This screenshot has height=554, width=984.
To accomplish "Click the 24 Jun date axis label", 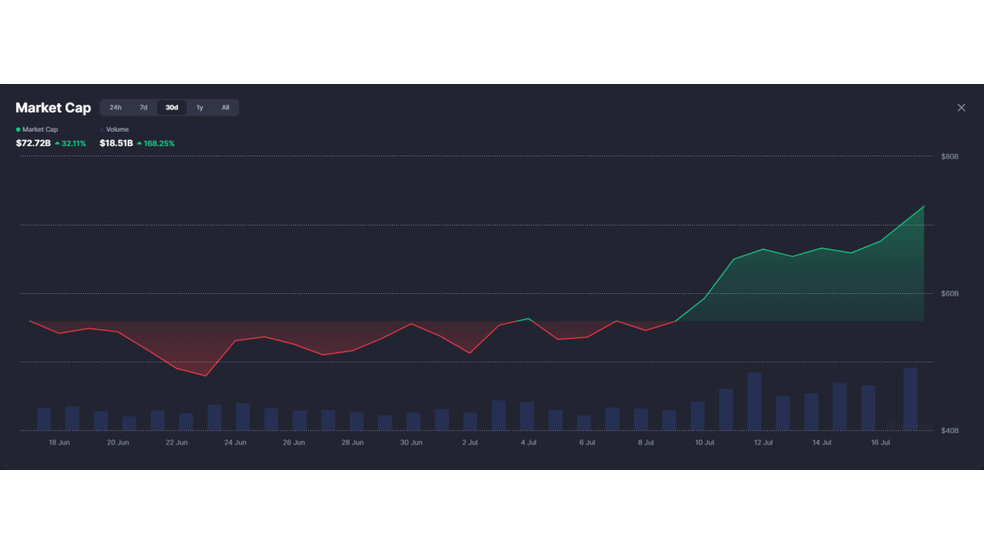I will pyautogui.click(x=235, y=443).
